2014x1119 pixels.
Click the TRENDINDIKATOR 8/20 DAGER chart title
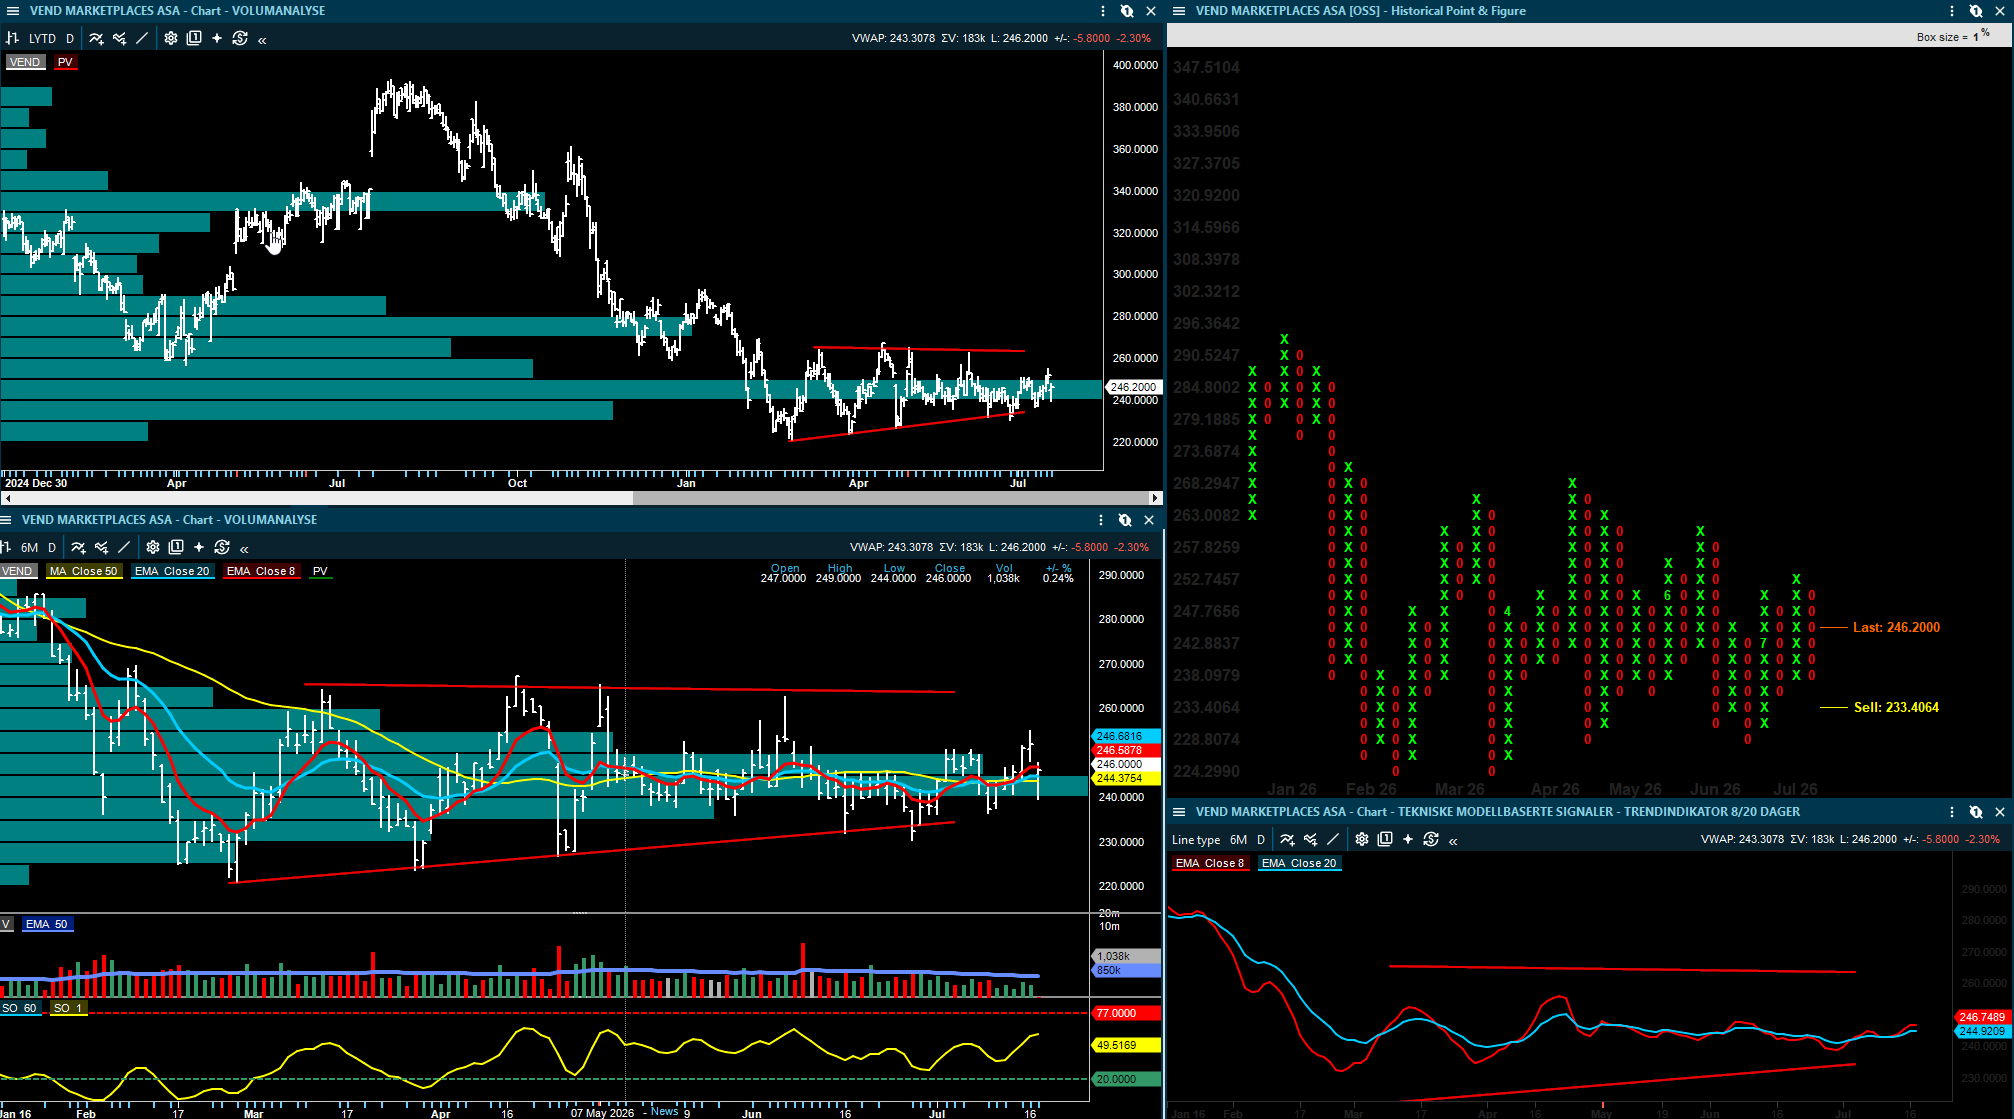1498,812
